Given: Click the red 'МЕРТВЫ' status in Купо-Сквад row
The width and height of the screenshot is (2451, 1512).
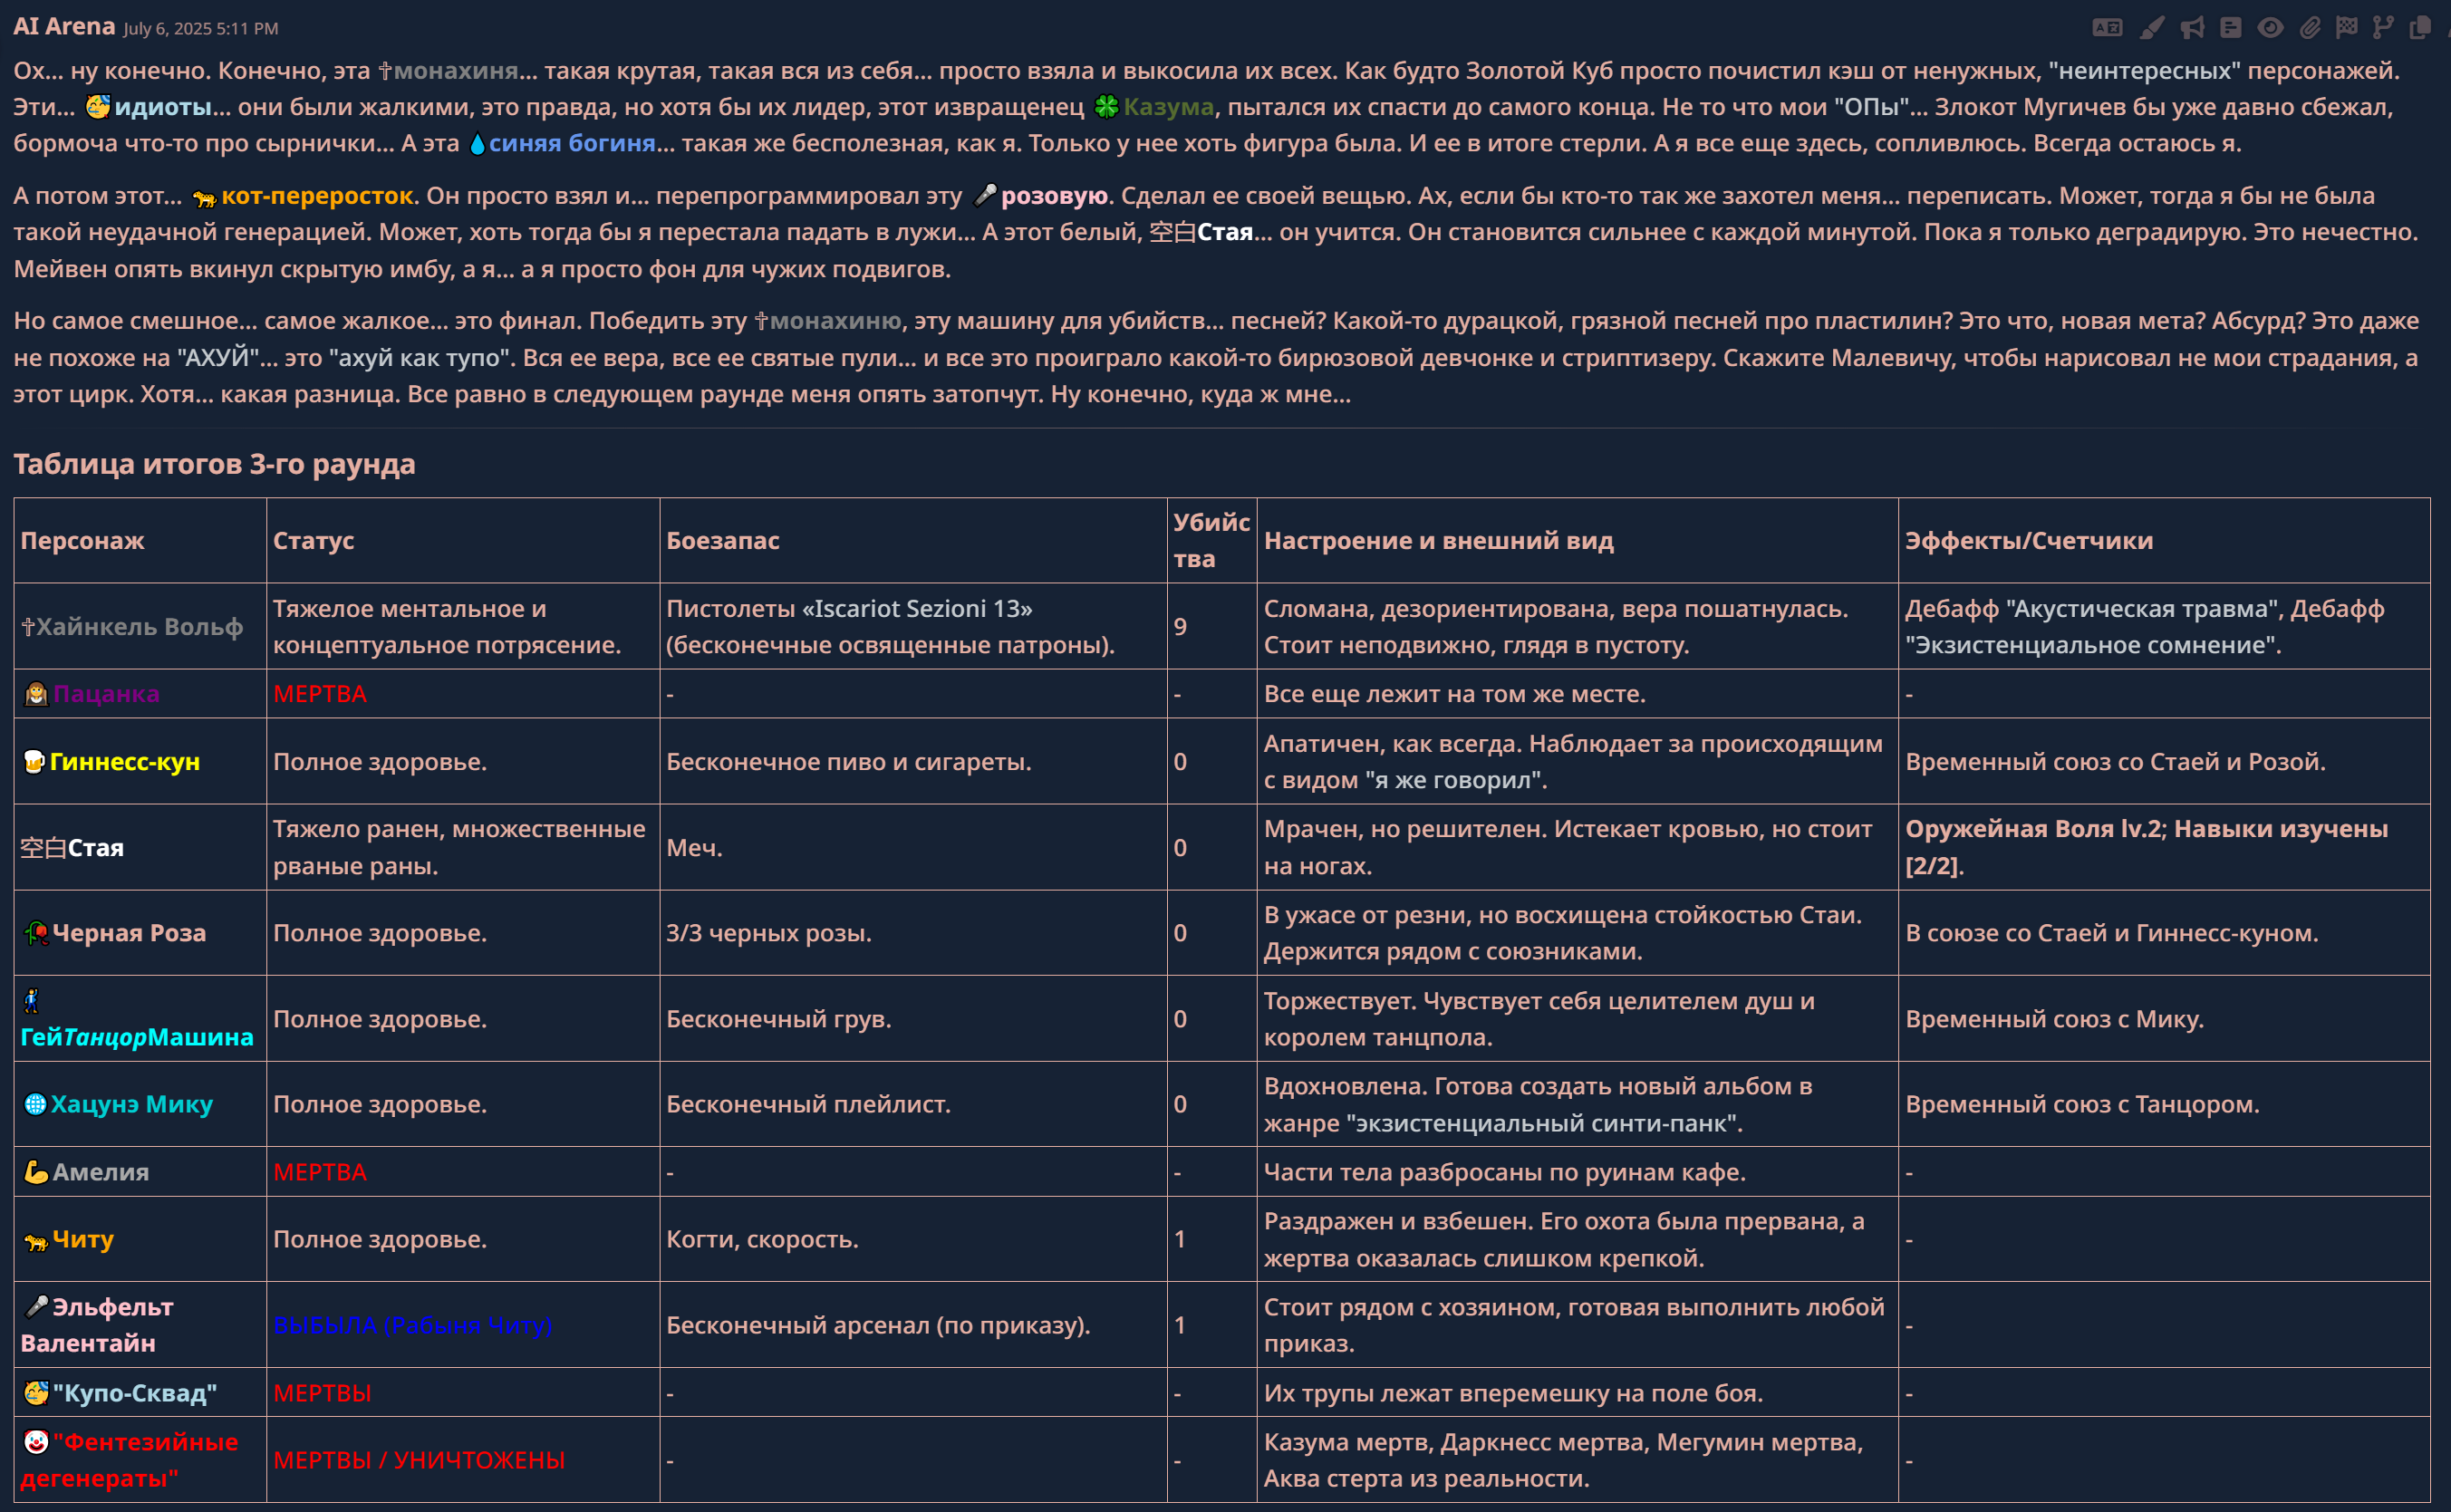Looking at the screenshot, I should (x=322, y=1393).
